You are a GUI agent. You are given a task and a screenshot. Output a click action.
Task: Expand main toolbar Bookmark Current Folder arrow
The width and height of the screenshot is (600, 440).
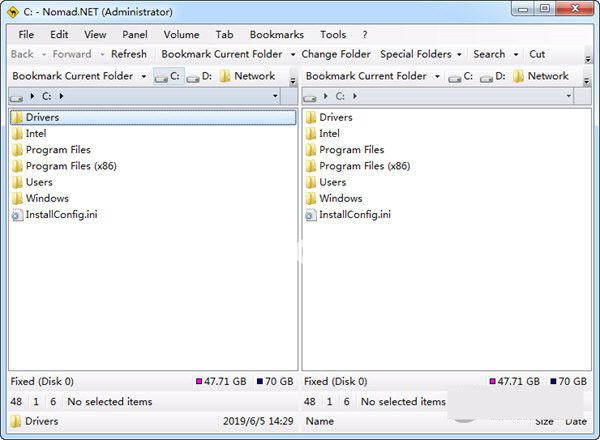tap(293, 54)
